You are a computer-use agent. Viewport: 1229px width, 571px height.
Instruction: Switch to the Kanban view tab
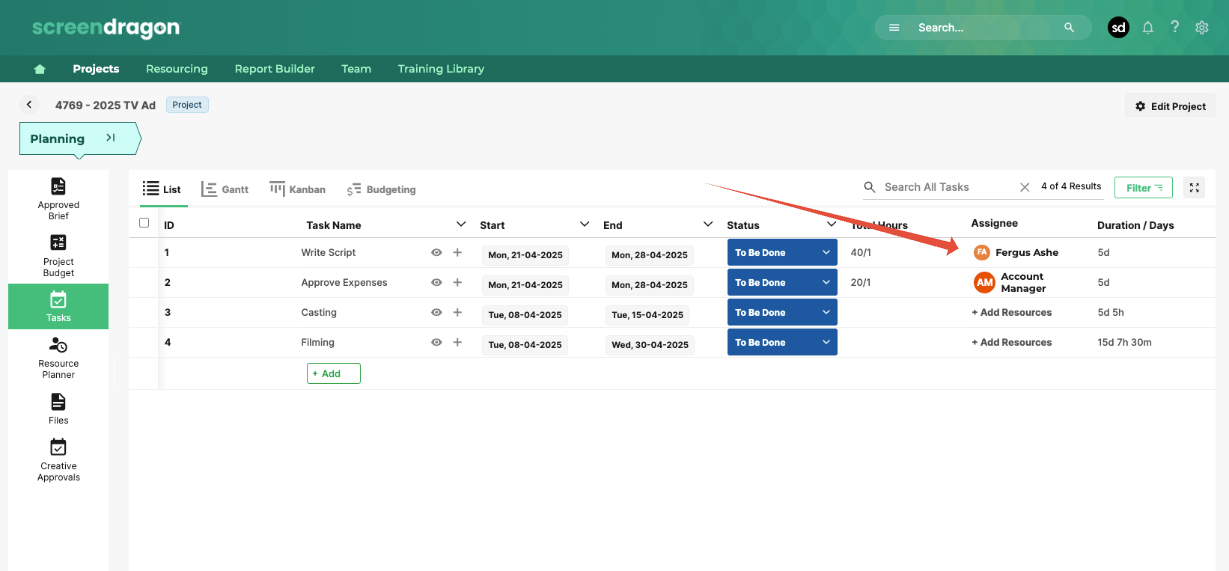point(298,189)
